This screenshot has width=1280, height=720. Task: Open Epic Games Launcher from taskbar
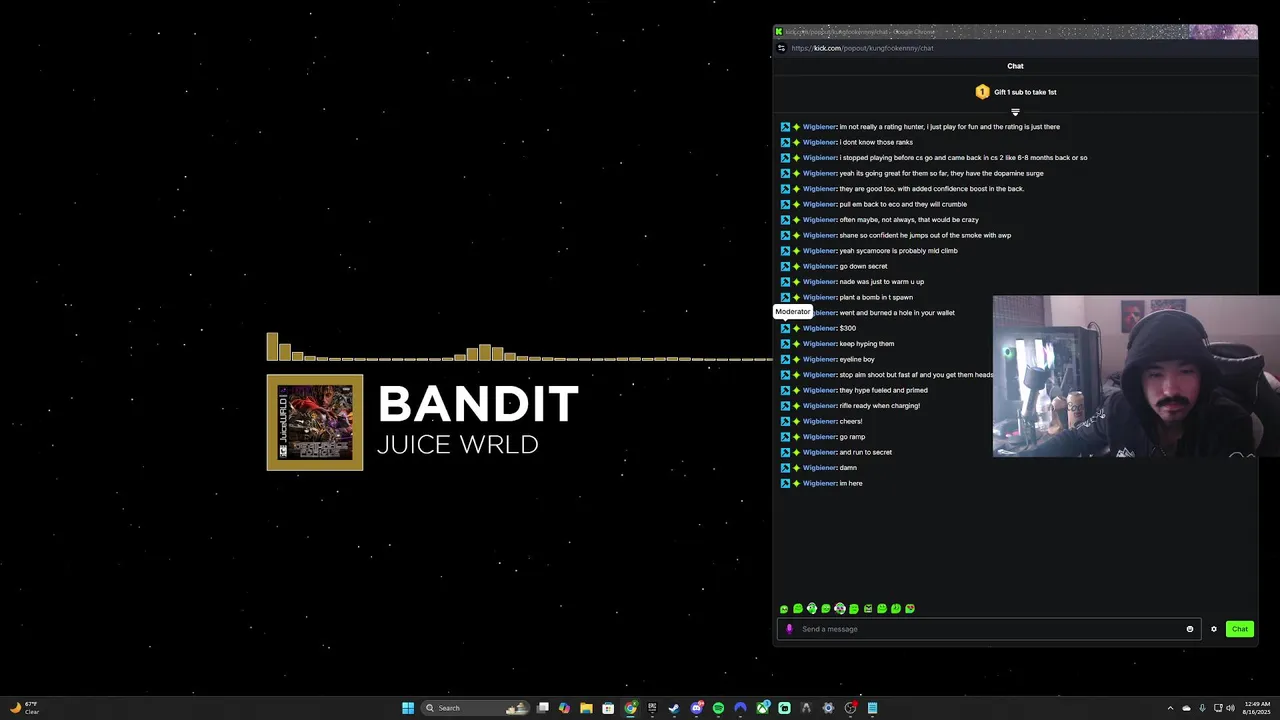pos(652,708)
